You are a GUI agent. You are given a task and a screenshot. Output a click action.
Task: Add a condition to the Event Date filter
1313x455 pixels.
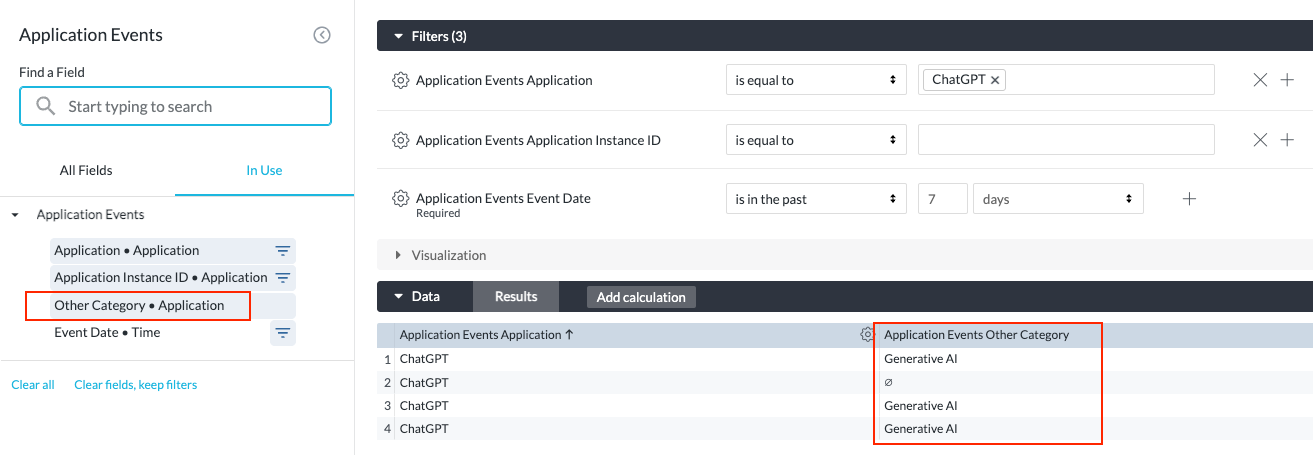click(x=1189, y=199)
